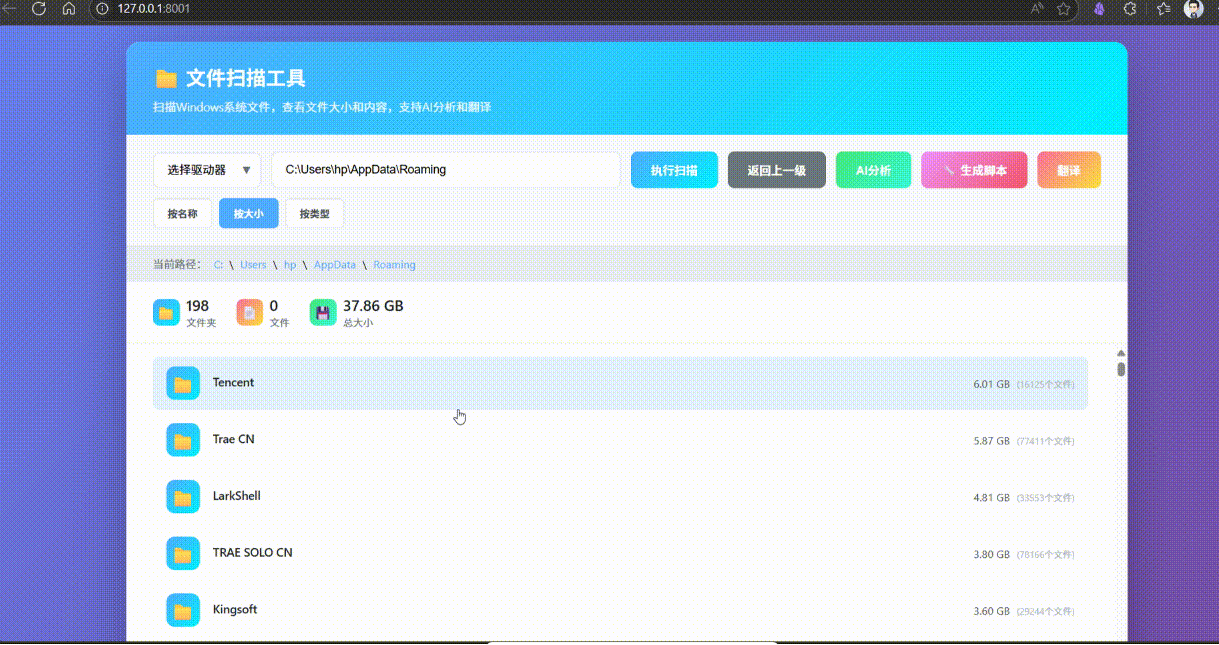Click the 5.87 GB size value
Screen dimensions: 1219x645
[x=991, y=441]
